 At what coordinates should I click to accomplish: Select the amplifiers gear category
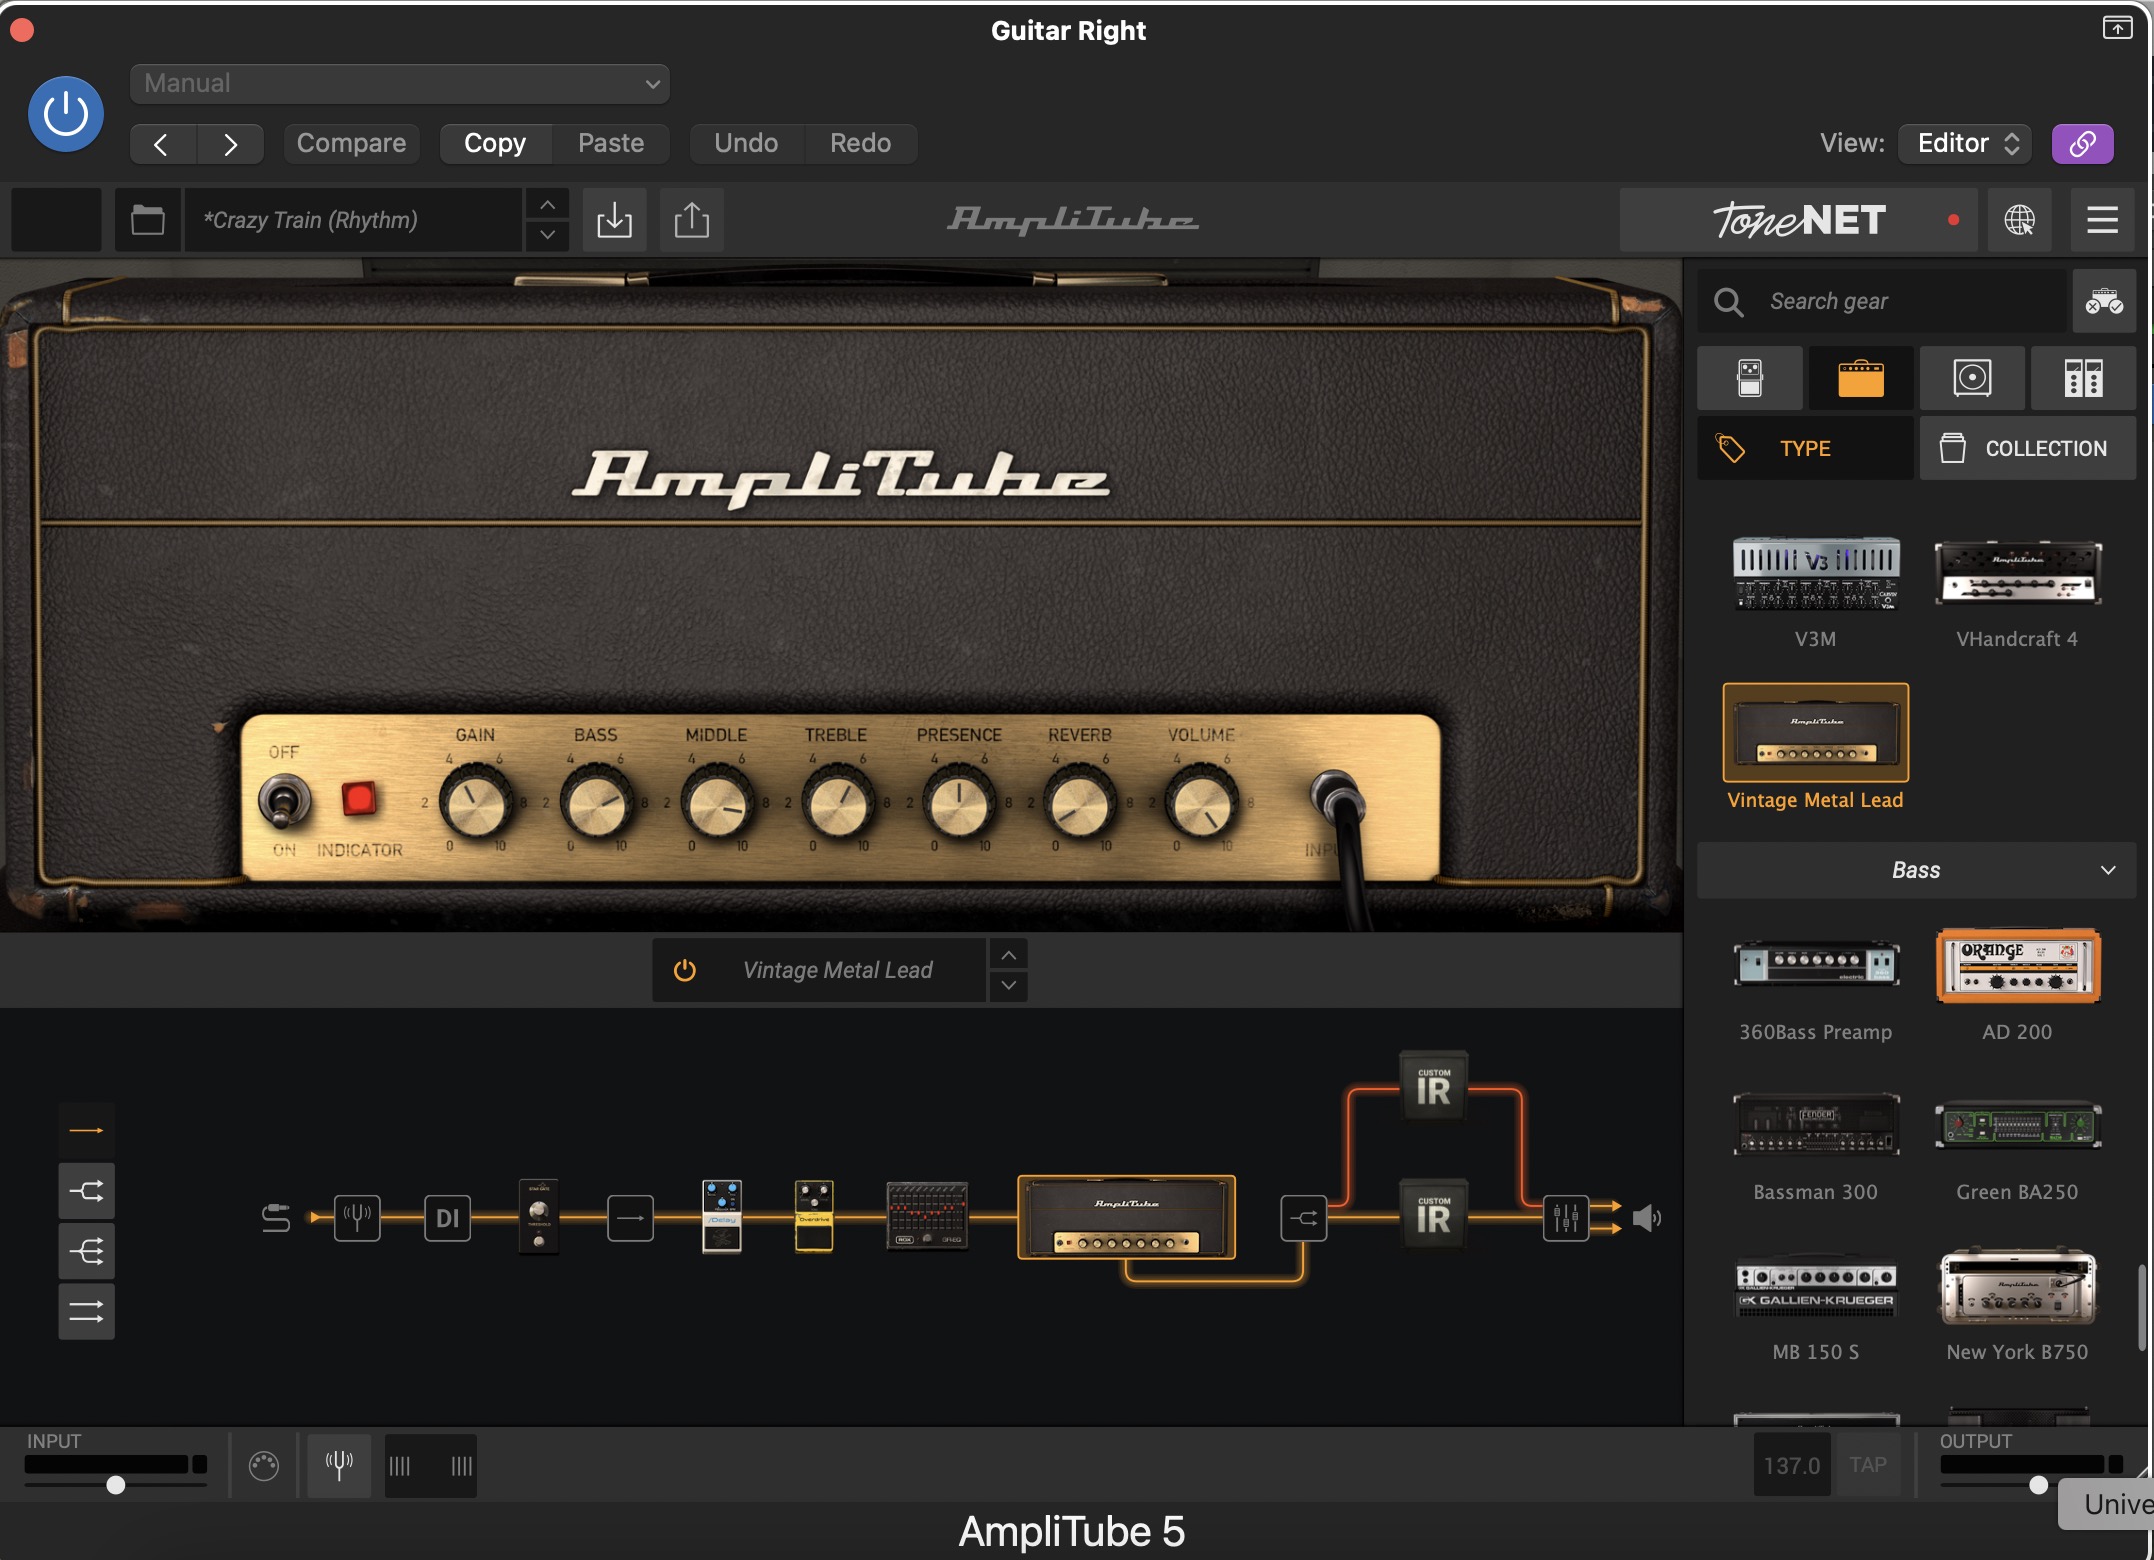1860,378
